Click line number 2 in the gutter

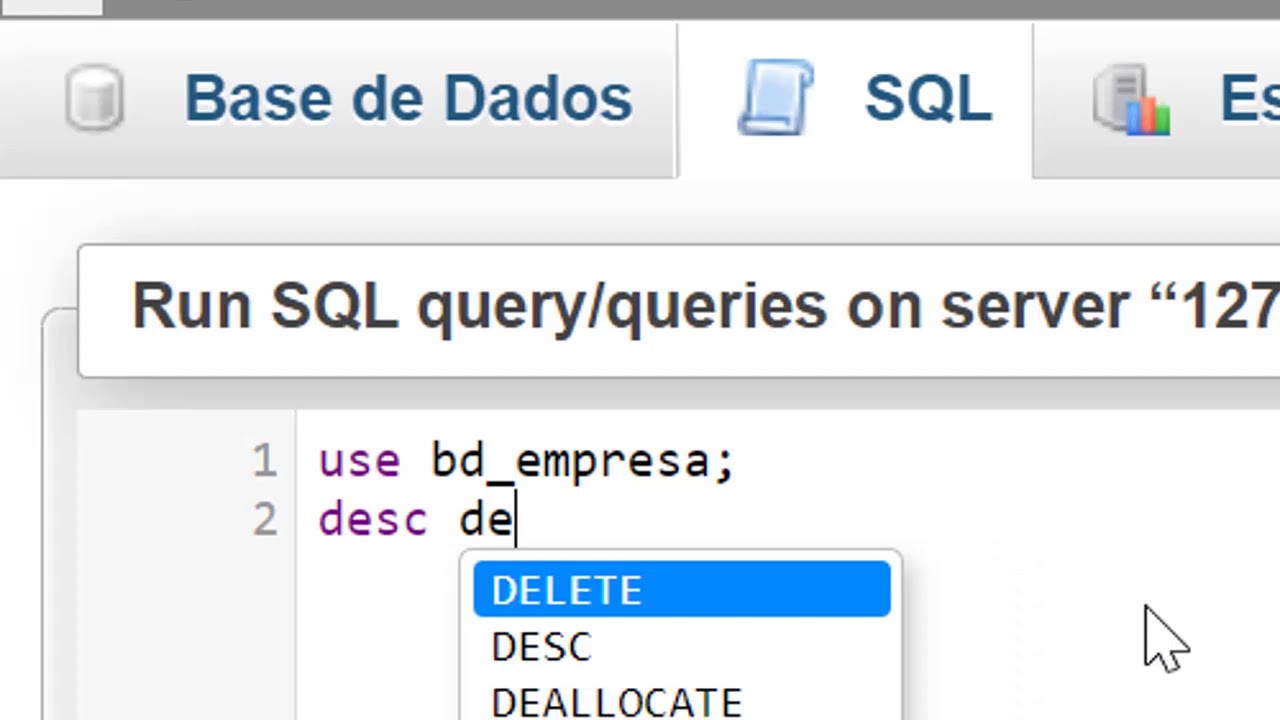(x=264, y=521)
